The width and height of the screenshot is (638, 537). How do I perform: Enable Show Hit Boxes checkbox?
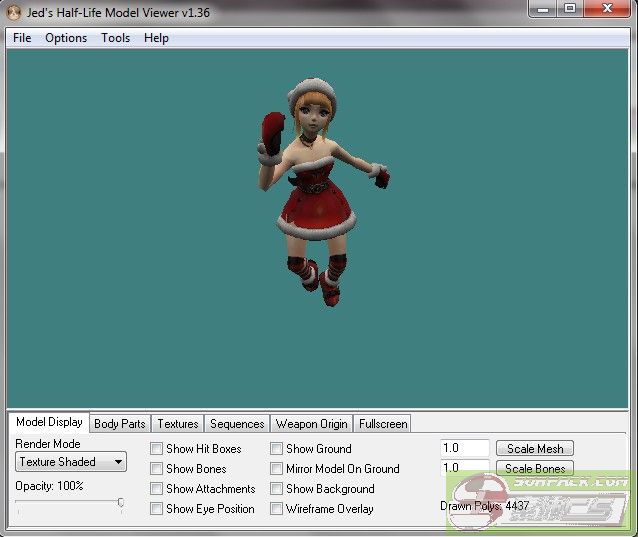click(156, 449)
